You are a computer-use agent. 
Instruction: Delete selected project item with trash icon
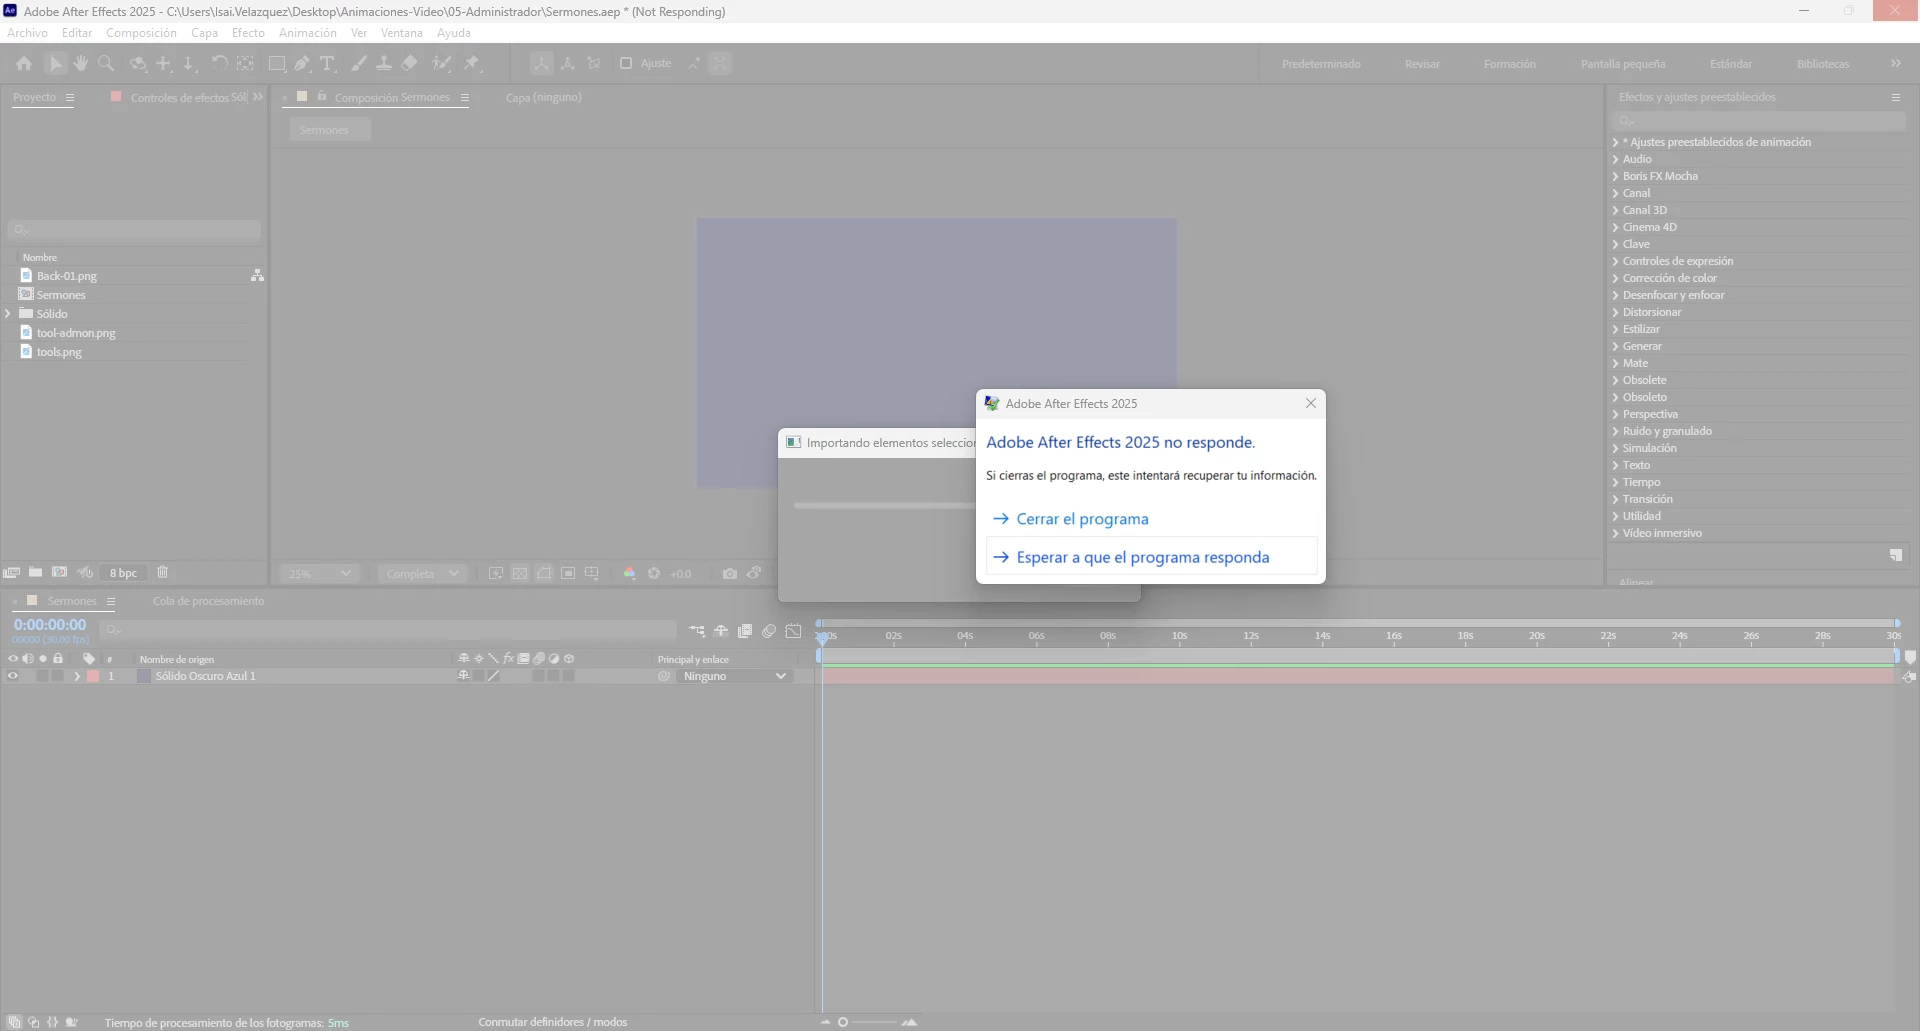pos(163,573)
